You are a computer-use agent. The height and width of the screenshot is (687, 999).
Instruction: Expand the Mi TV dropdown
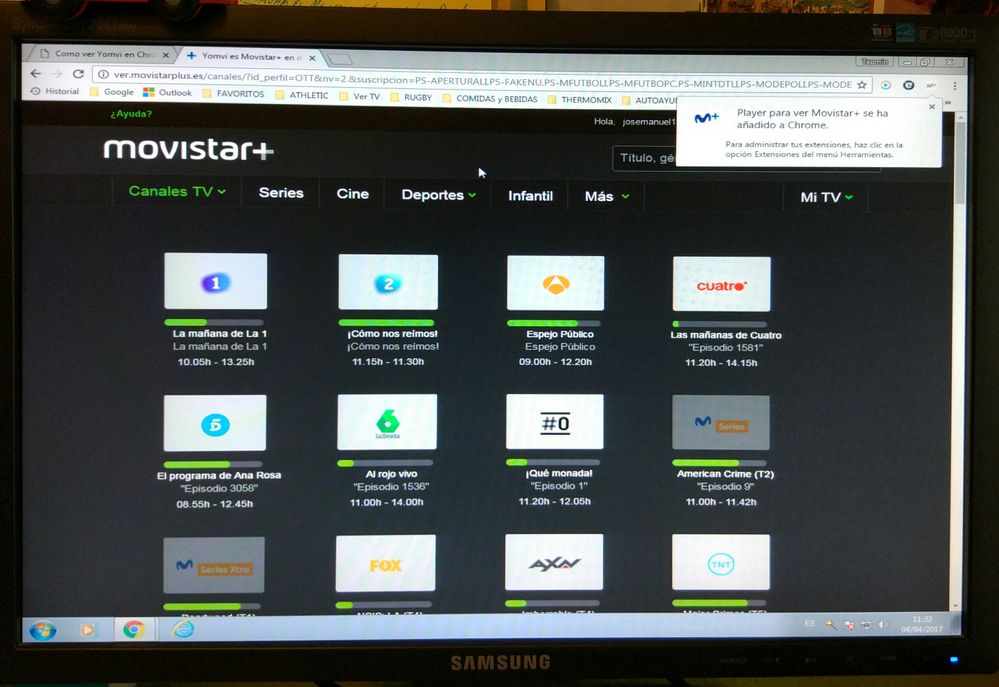tap(826, 197)
